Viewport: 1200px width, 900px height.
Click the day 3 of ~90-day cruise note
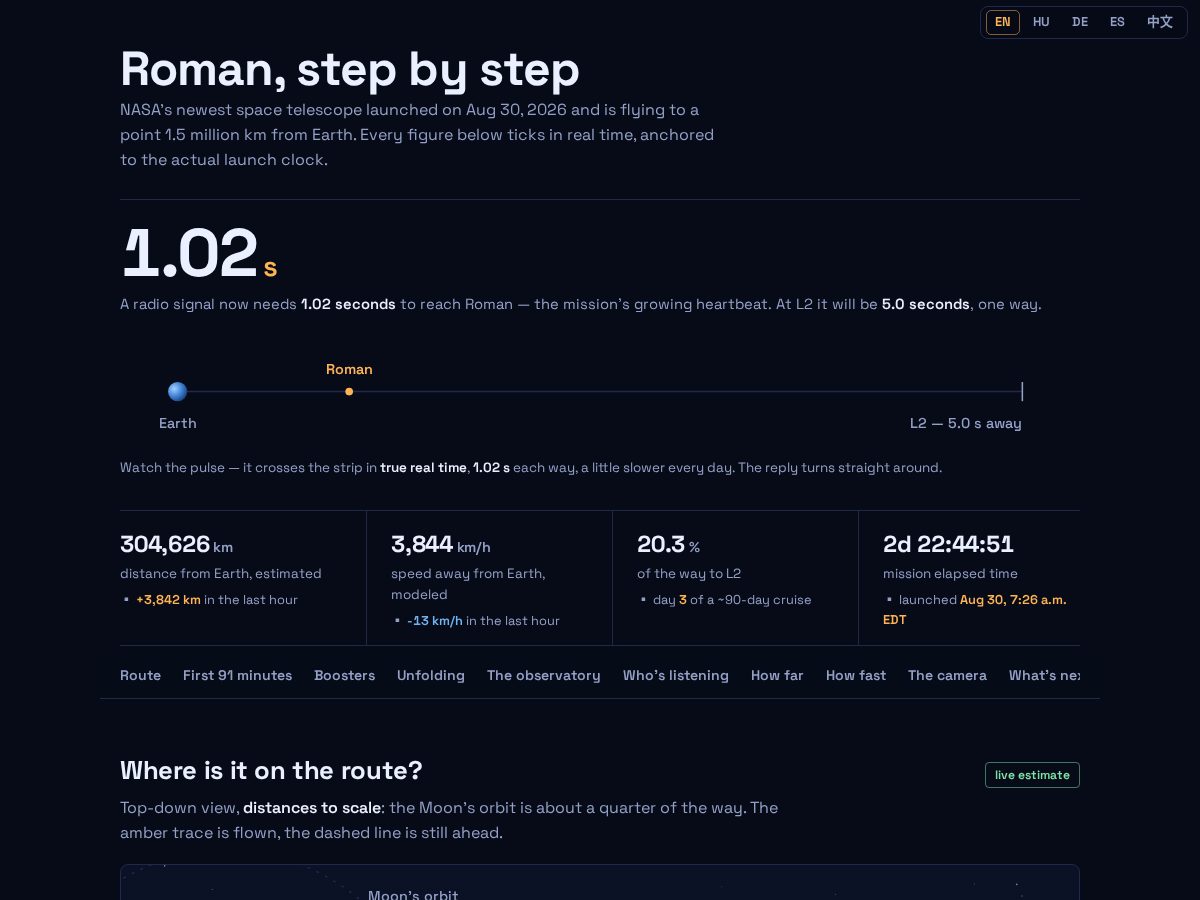pyautogui.click(x=732, y=600)
